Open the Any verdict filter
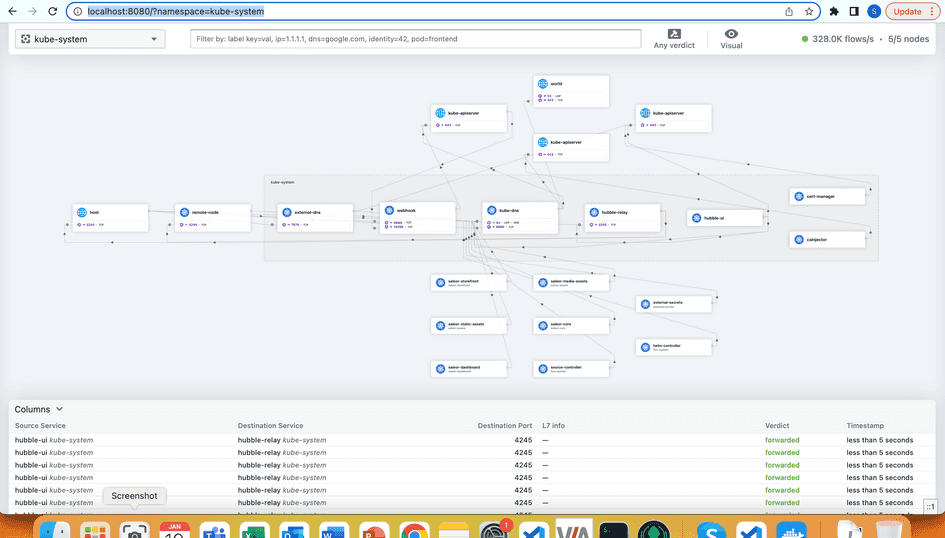Viewport: 945px width, 538px height. tap(674, 39)
